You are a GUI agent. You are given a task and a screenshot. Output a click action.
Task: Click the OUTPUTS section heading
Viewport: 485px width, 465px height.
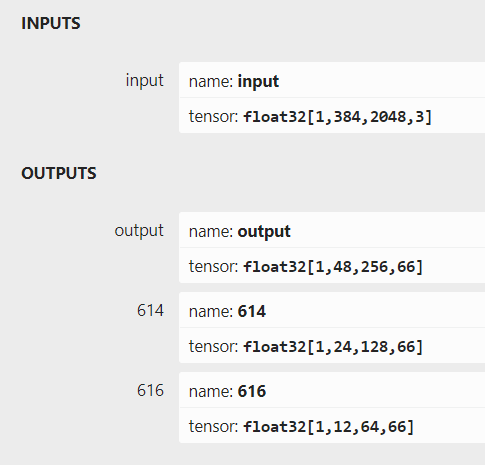[x=59, y=173]
